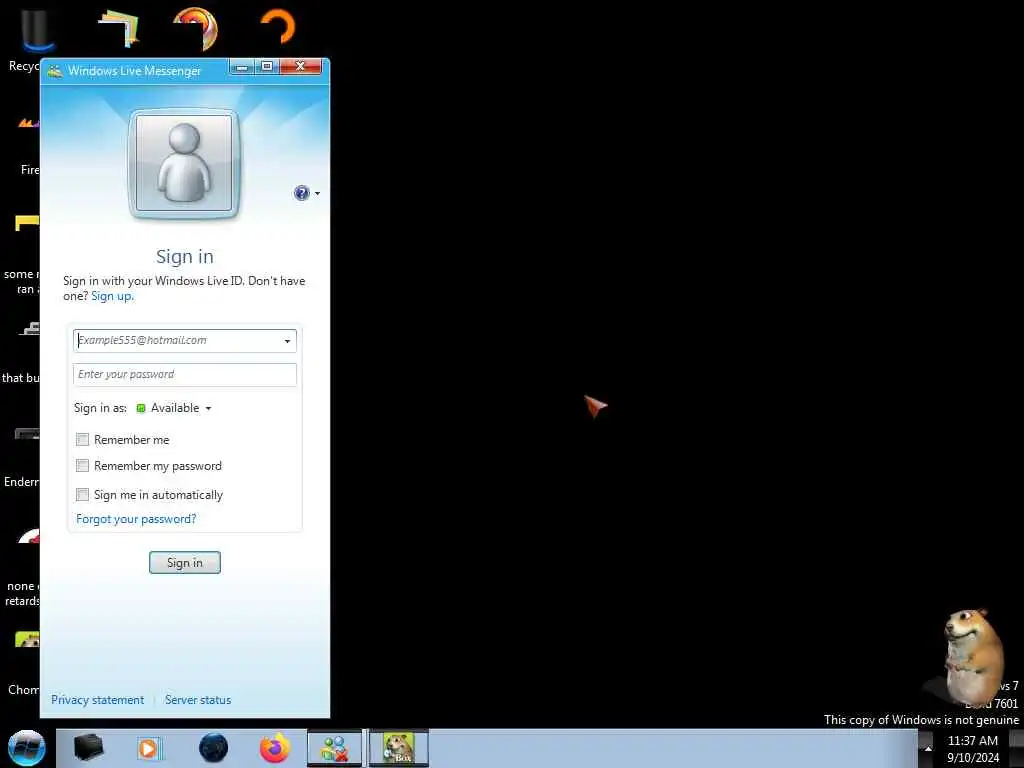
Task: Open the Sign up link
Action: click(x=112, y=296)
